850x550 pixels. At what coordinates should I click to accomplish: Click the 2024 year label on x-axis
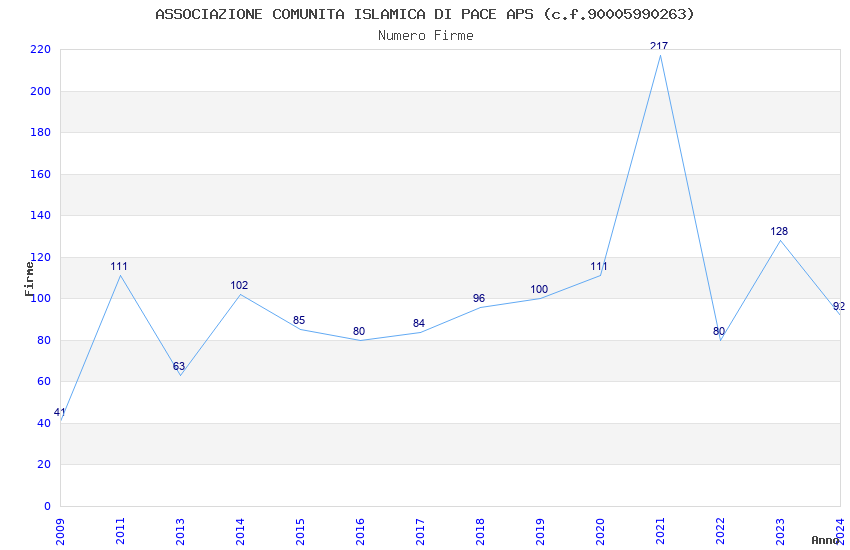pyautogui.click(x=840, y=532)
